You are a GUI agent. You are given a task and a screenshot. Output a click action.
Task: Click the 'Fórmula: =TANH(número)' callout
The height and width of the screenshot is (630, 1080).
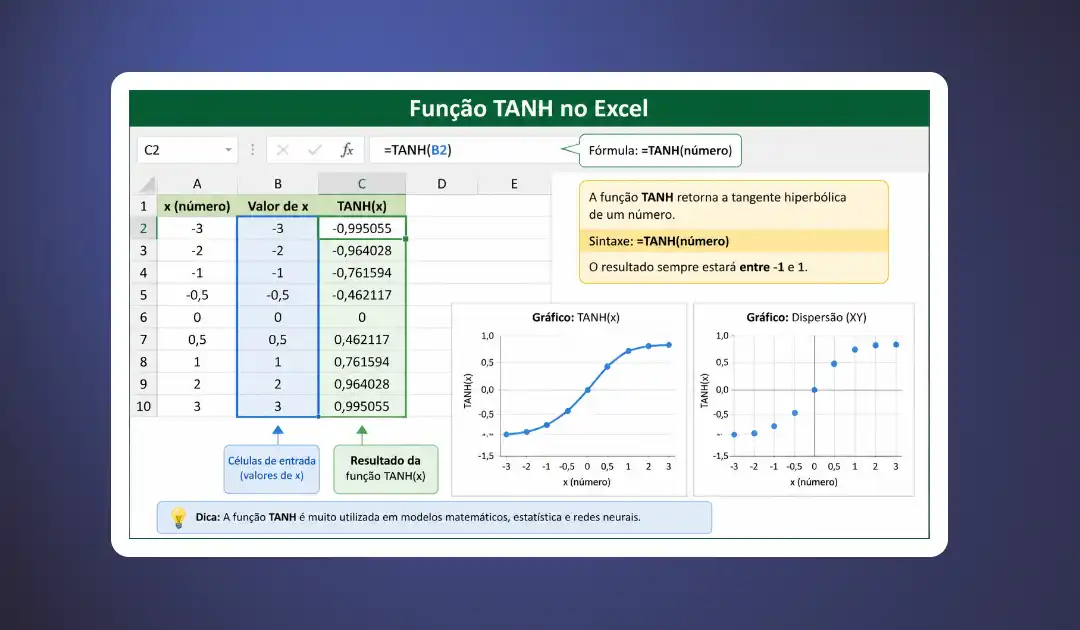click(x=660, y=150)
